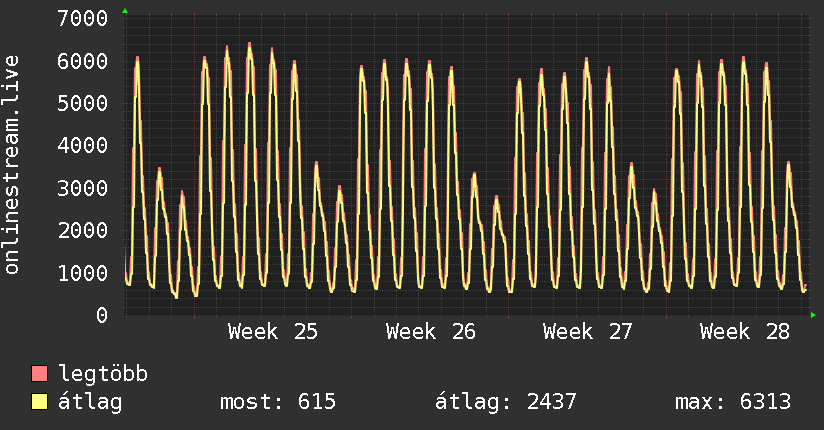The image size is (824, 430).
Task: Click the Week 27 axis label
Action: click(x=588, y=332)
